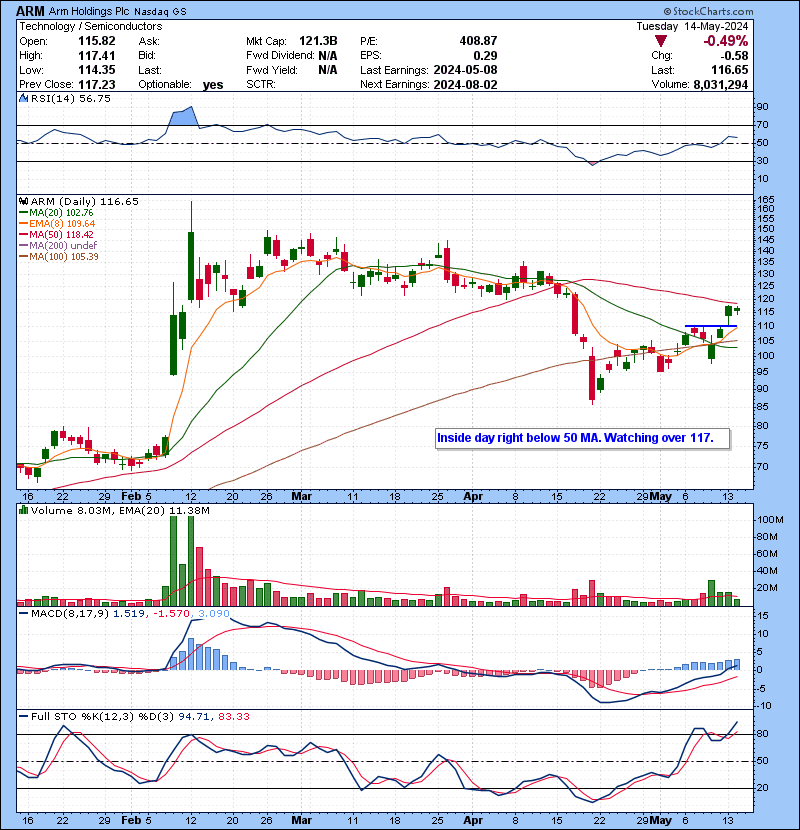Click the P/E value 408.87

click(x=478, y=41)
